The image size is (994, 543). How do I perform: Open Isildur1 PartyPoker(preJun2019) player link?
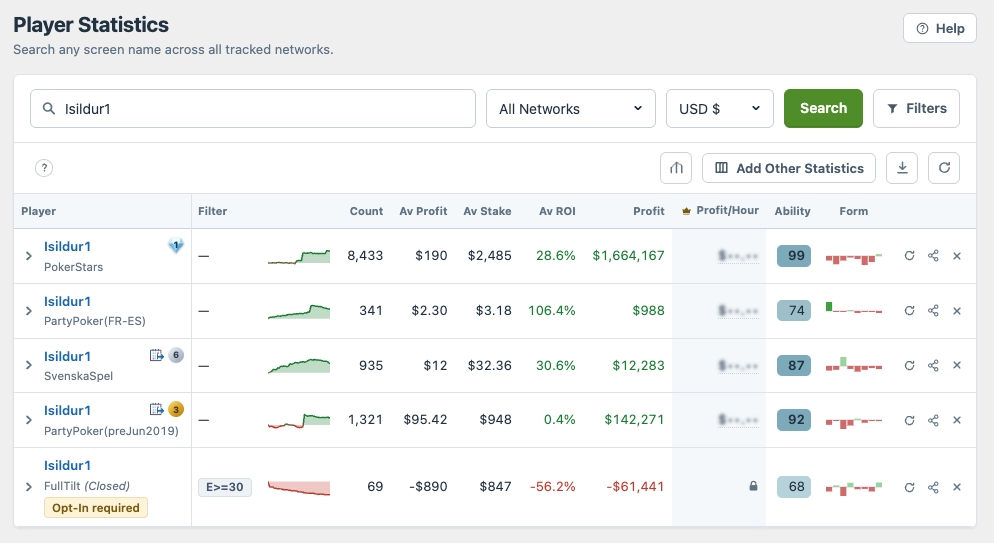click(67, 411)
